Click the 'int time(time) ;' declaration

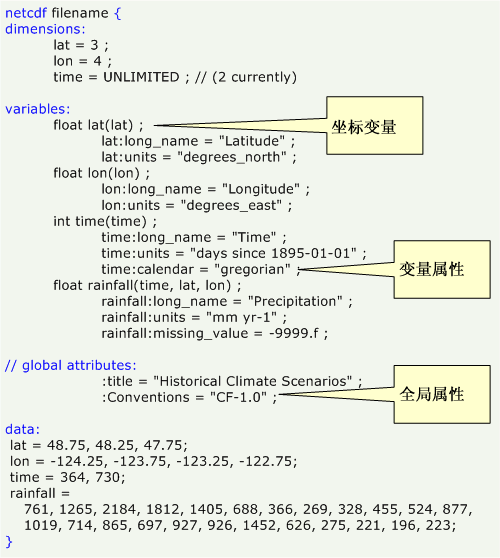(105, 221)
